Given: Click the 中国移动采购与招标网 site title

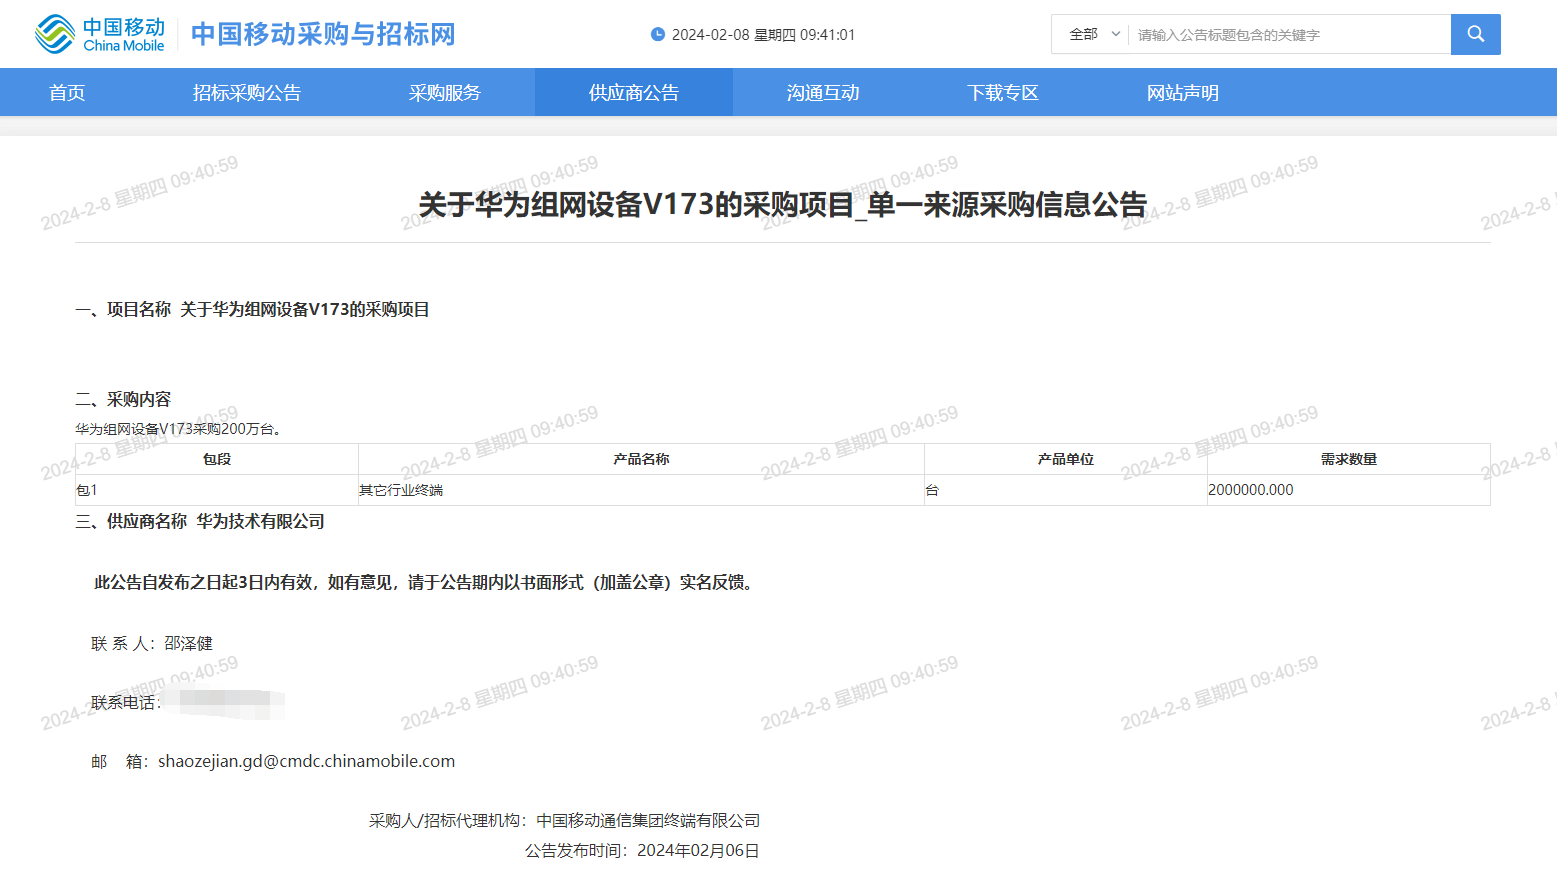Looking at the screenshot, I should (323, 34).
